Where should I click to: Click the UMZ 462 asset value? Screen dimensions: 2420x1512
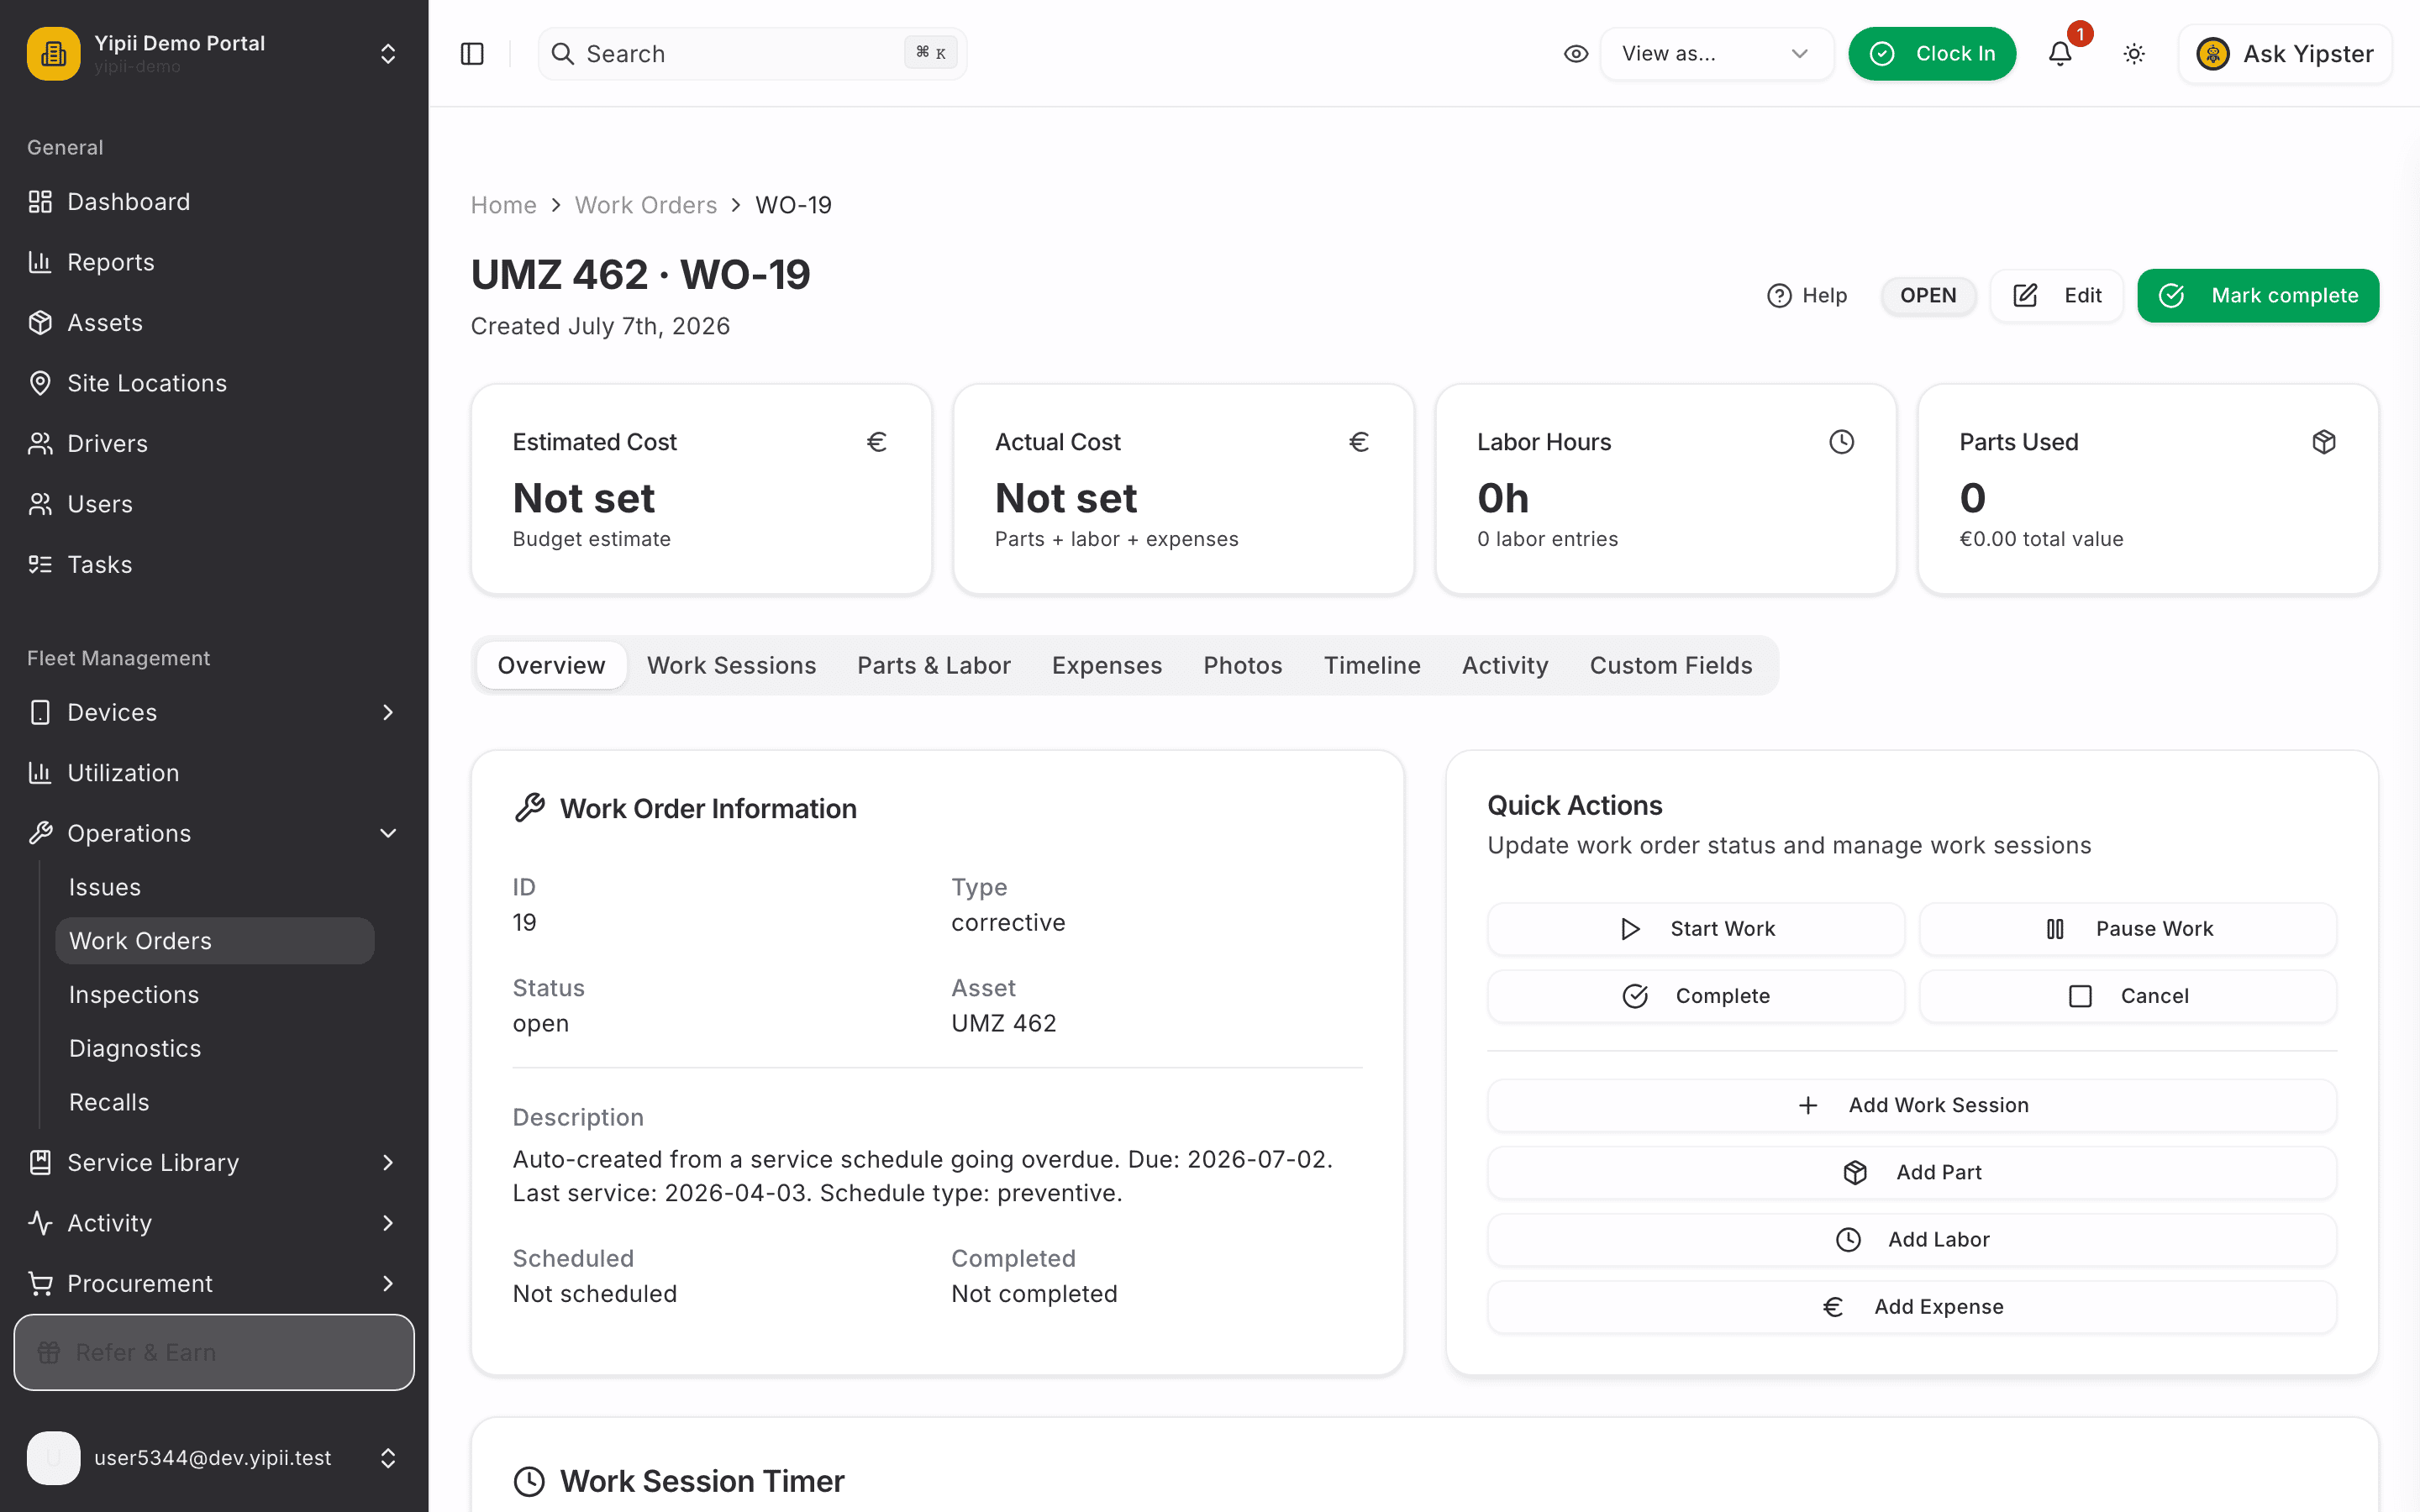pyautogui.click(x=1004, y=1023)
